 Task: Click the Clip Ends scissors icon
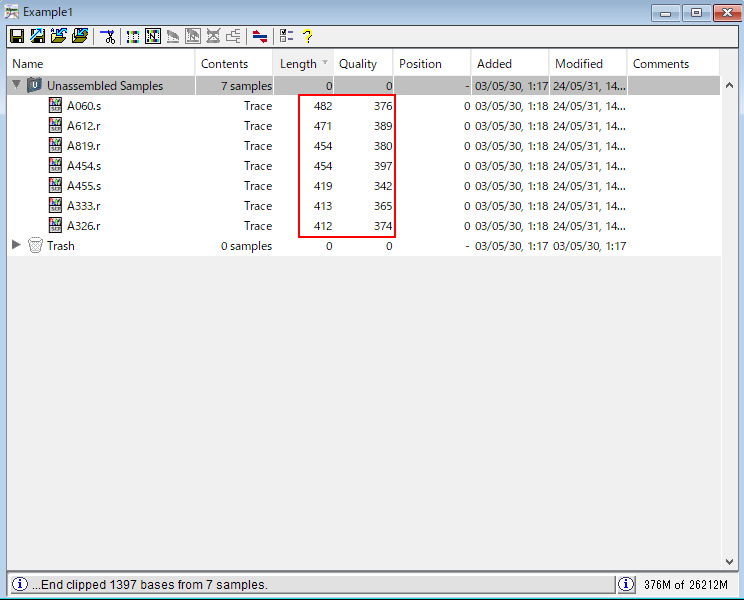[108, 37]
